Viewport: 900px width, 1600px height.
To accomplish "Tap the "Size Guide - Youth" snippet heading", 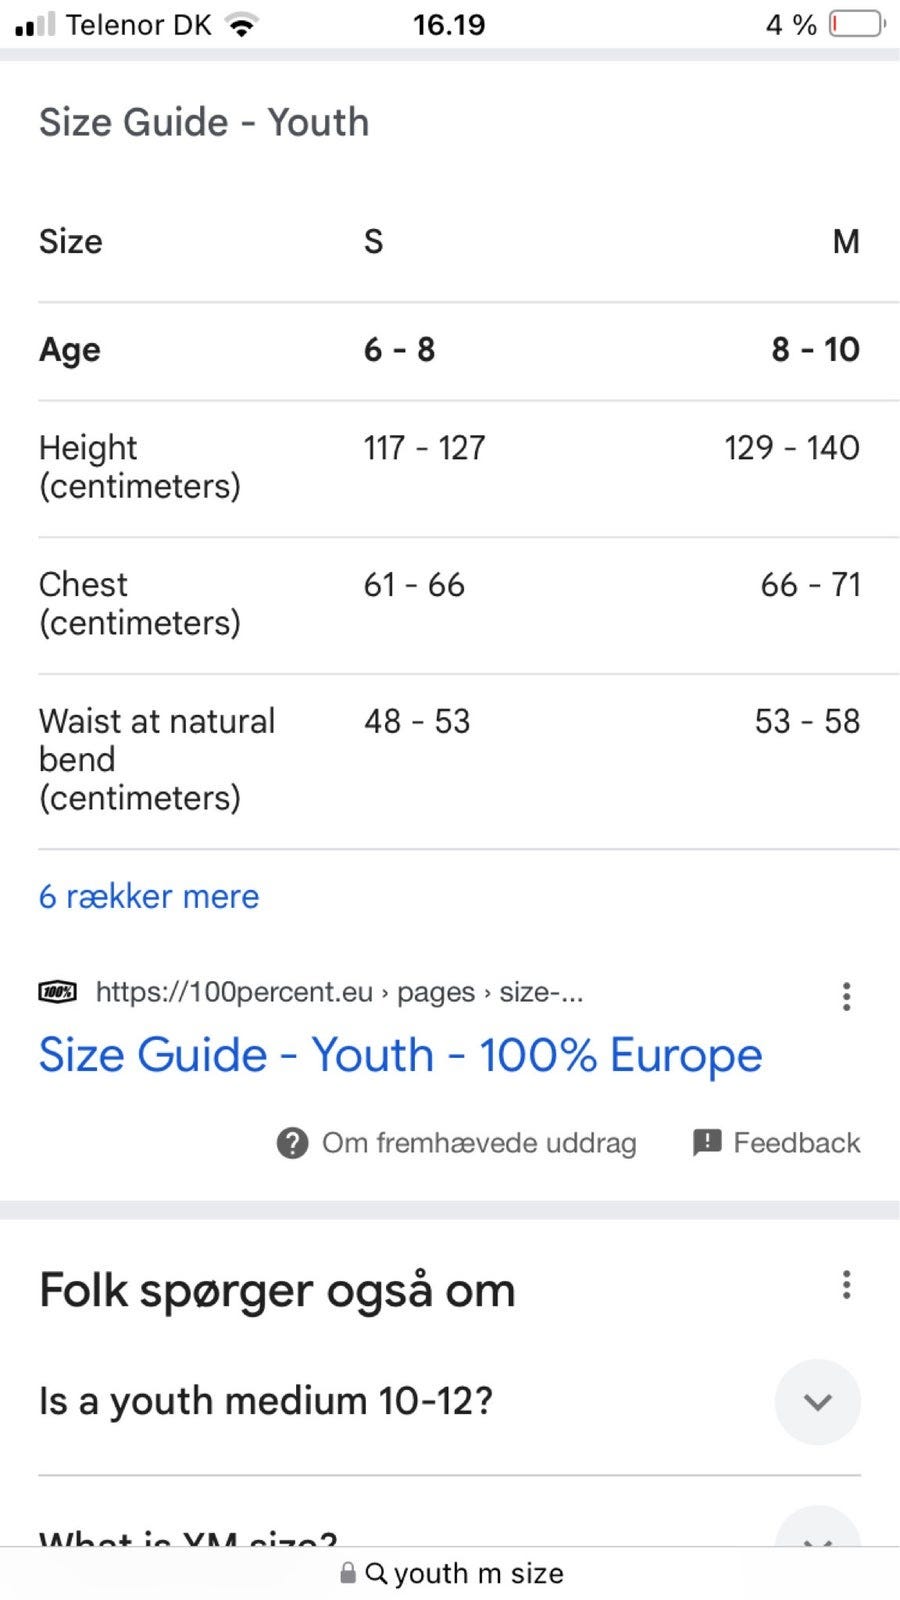I will pyautogui.click(x=204, y=122).
